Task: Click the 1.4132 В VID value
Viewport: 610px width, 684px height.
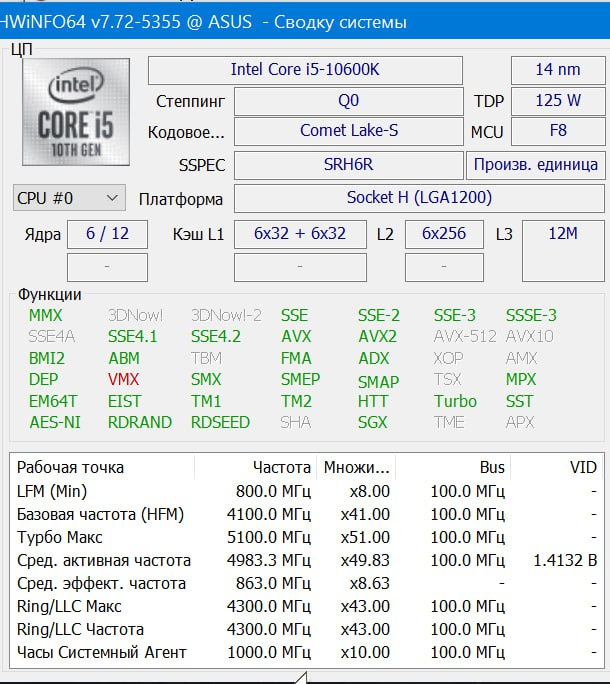Action: click(565, 561)
